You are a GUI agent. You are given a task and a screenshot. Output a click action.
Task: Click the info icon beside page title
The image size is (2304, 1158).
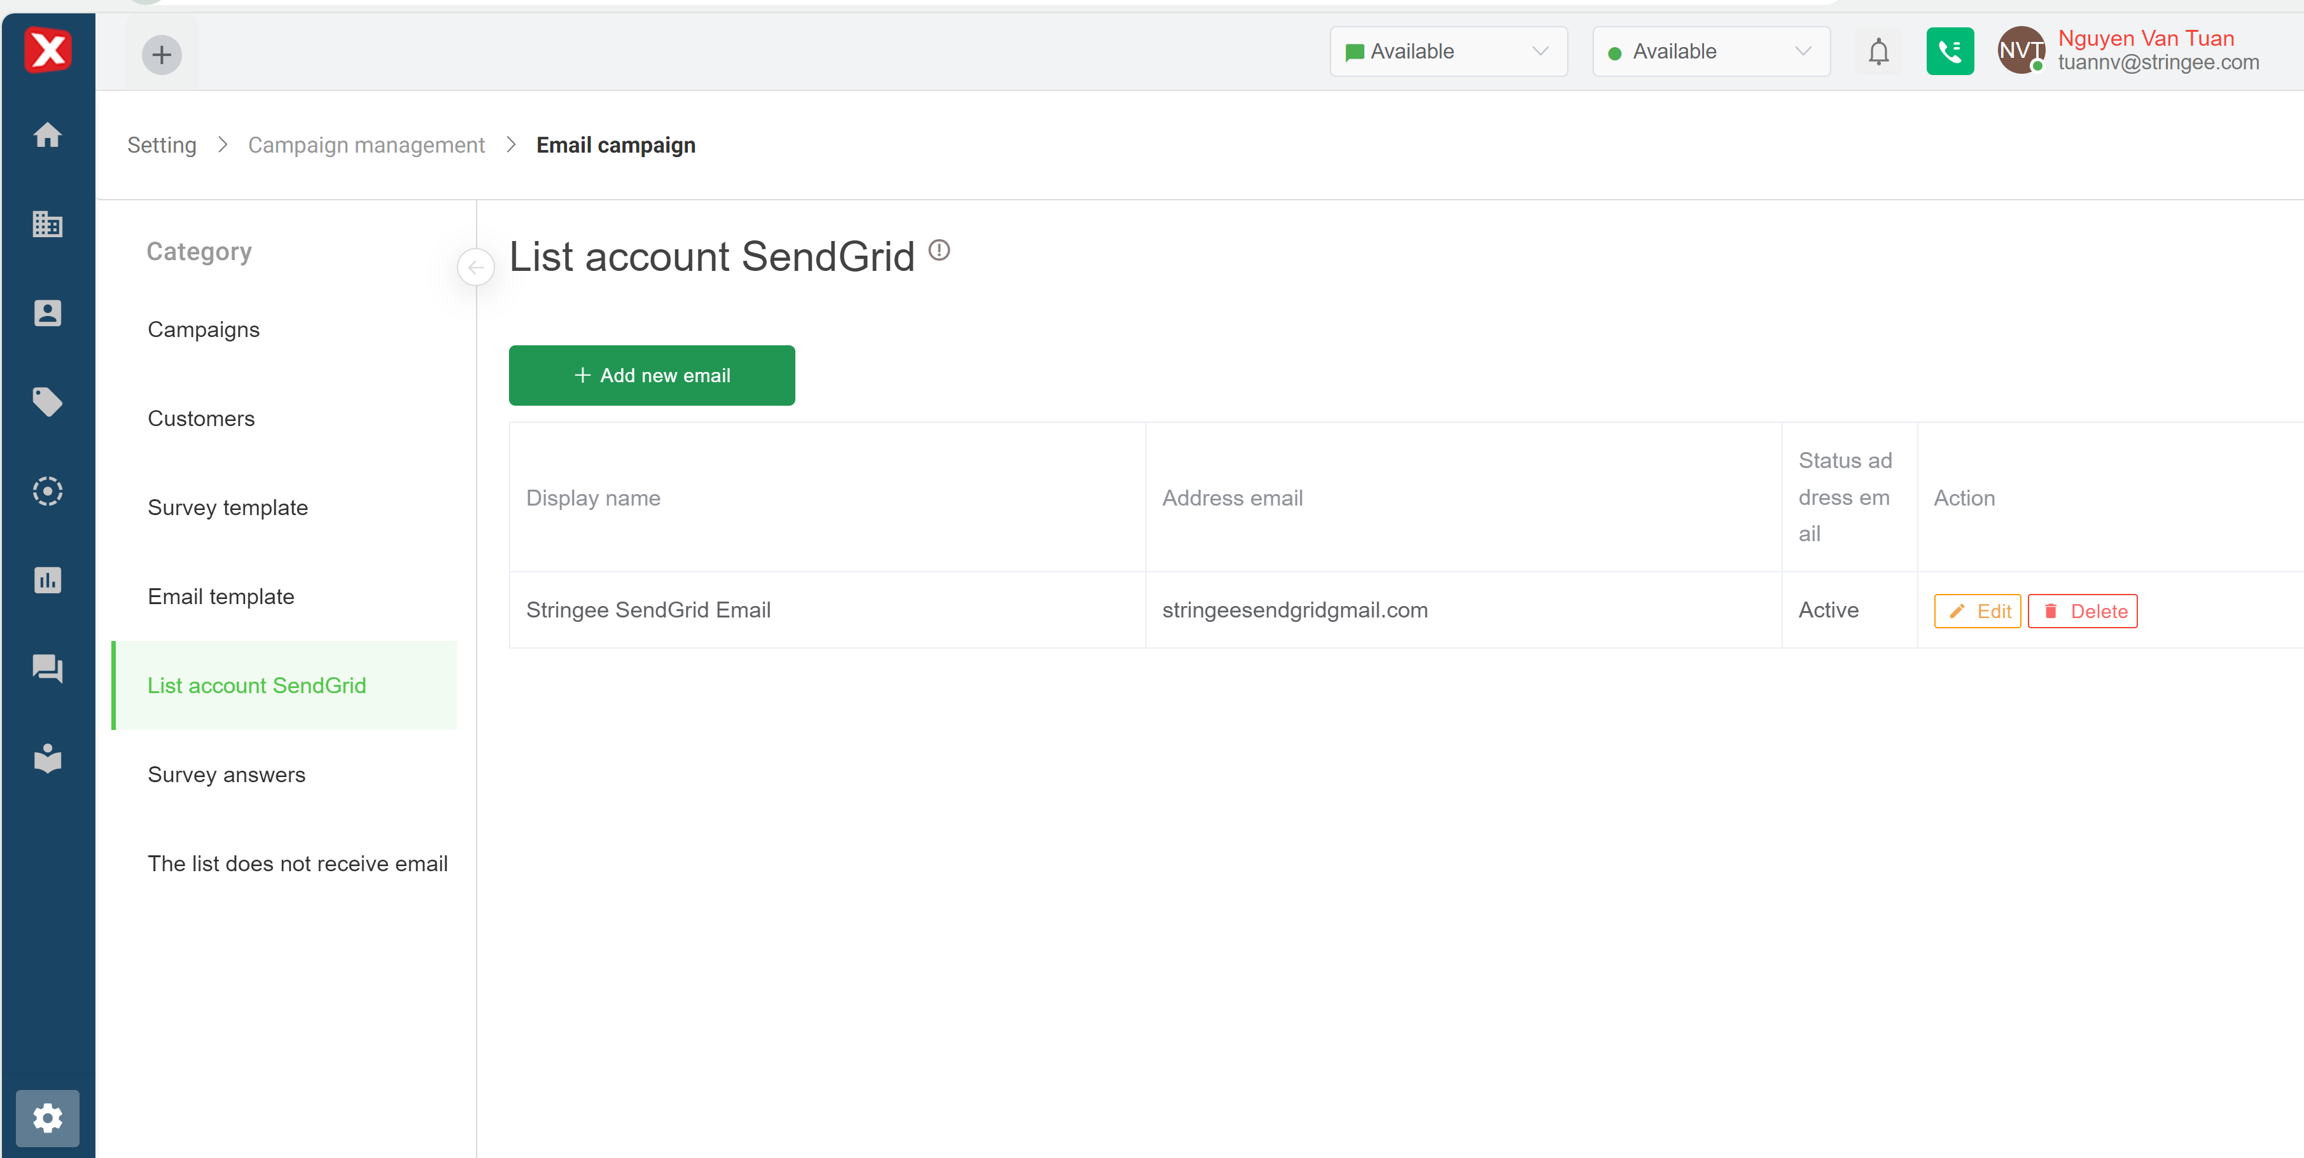[939, 250]
